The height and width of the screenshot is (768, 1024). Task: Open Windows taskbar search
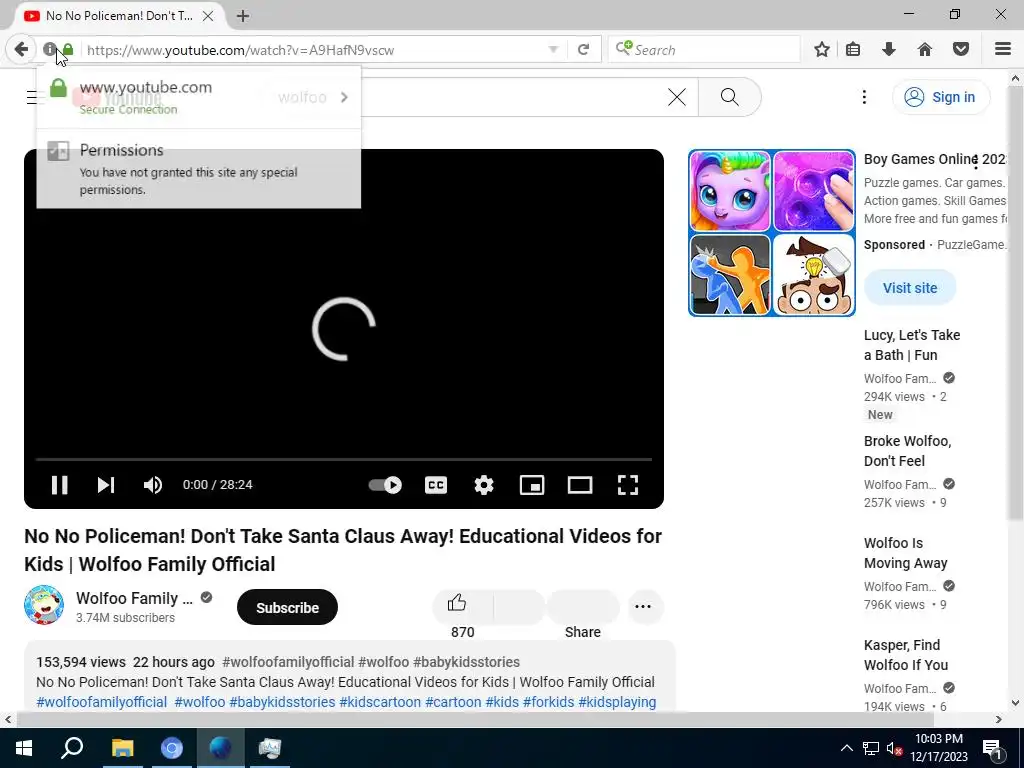[x=72, y=748]
